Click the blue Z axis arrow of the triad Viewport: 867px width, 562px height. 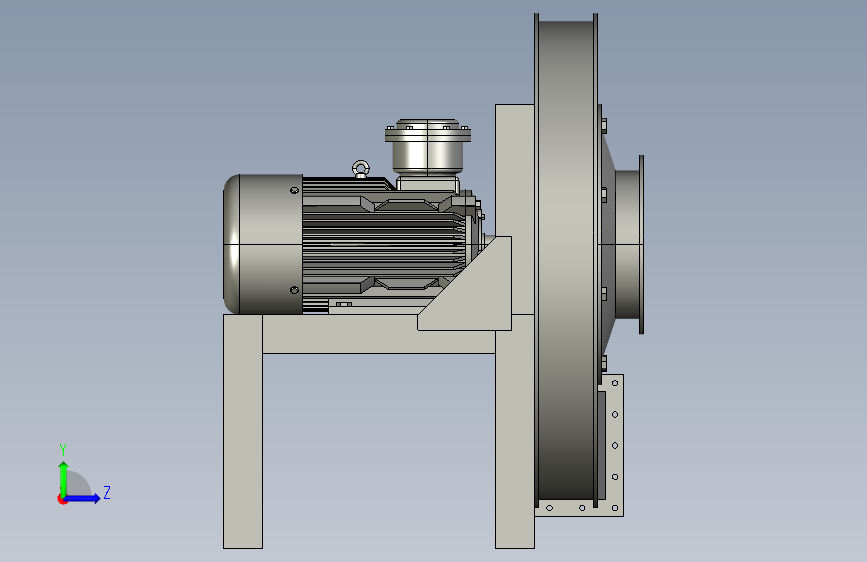[x=83, y=498]
